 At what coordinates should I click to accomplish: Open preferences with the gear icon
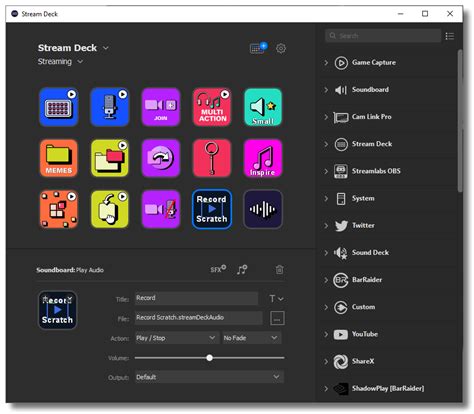pos(281,49)
